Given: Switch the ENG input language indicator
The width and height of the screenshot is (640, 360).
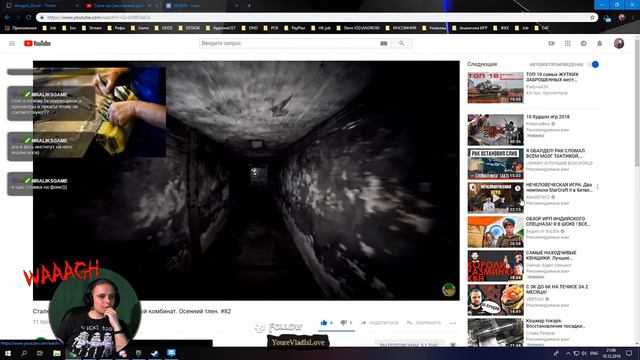Looking at the screenshot, I should point(594,353).
